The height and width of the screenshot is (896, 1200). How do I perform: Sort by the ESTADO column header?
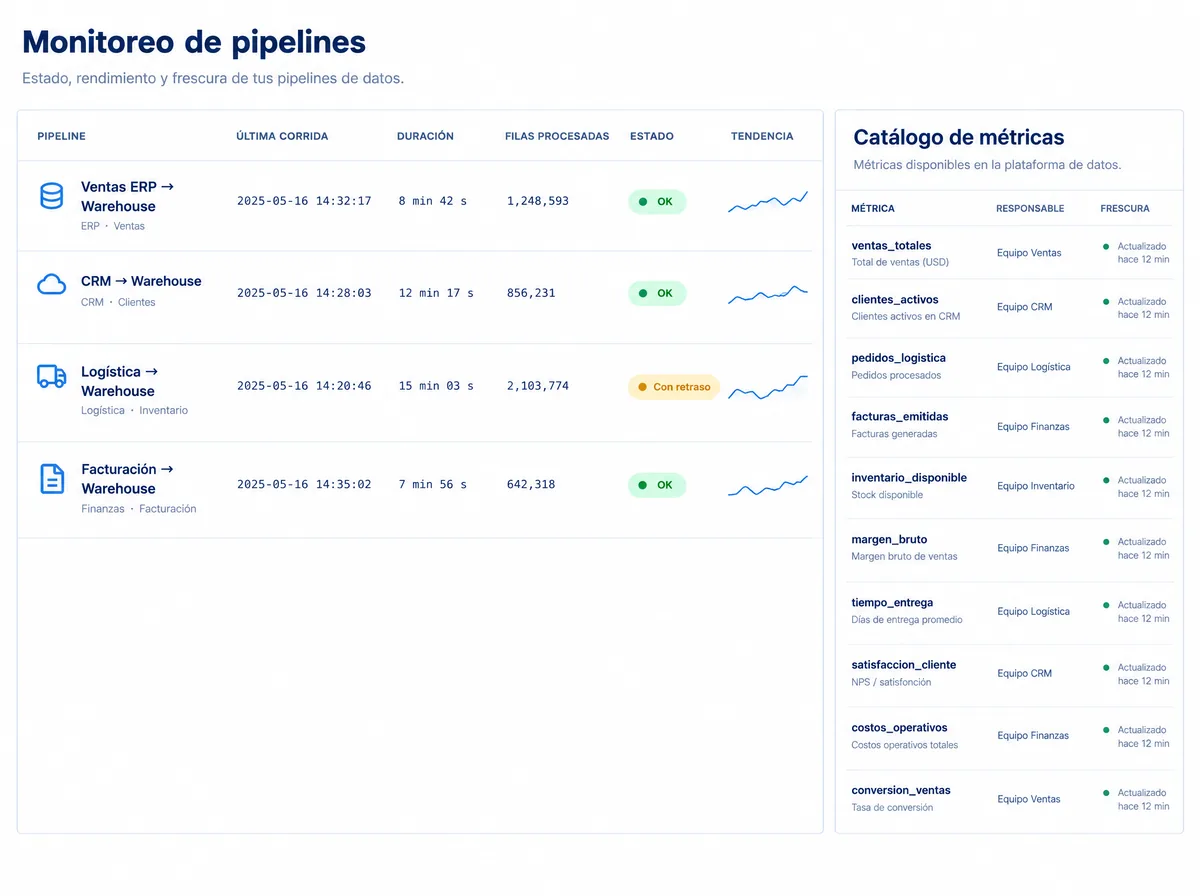tap(652, 136)
